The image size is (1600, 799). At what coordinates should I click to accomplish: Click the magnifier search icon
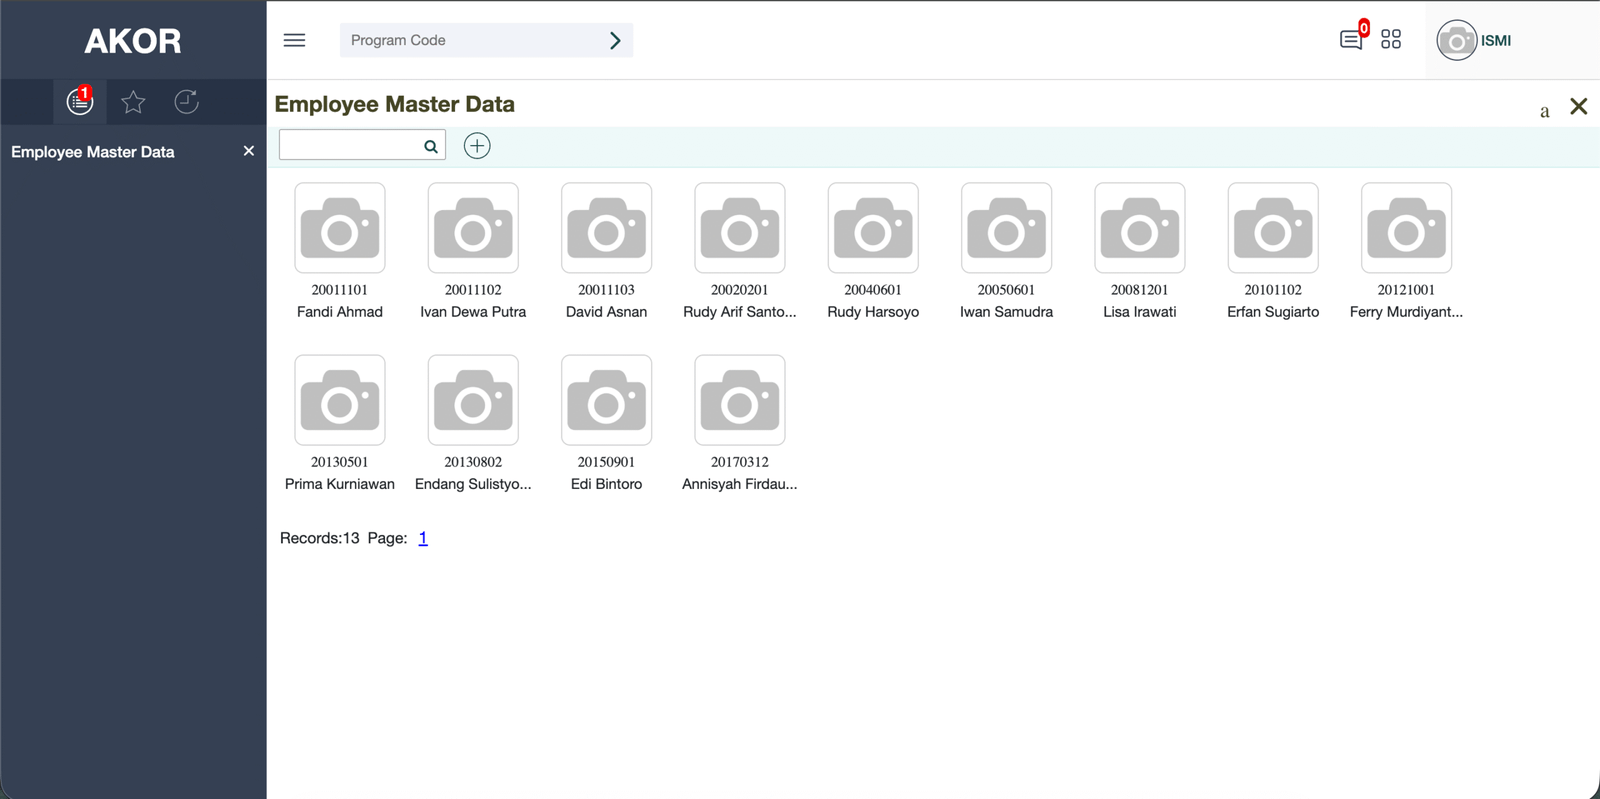(431, 147)
